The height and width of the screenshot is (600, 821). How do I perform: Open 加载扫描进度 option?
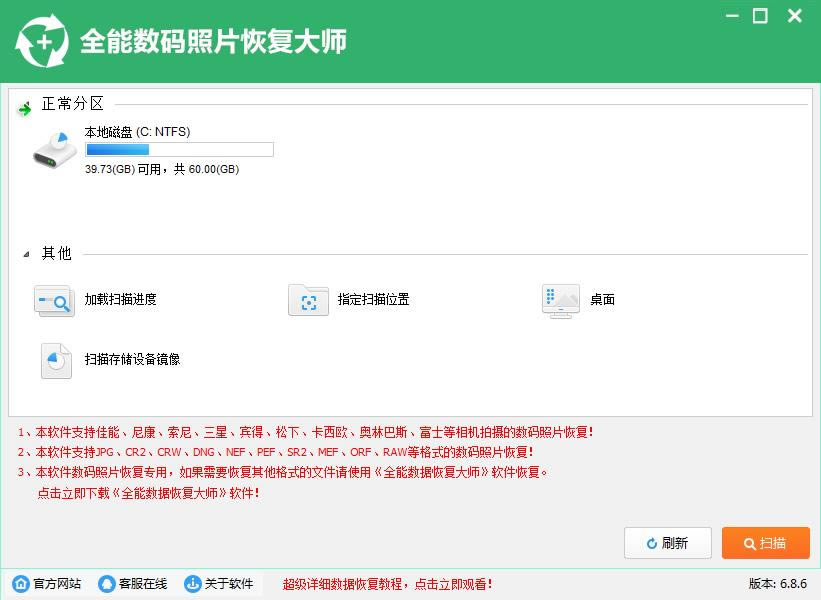tap(120, 299)
